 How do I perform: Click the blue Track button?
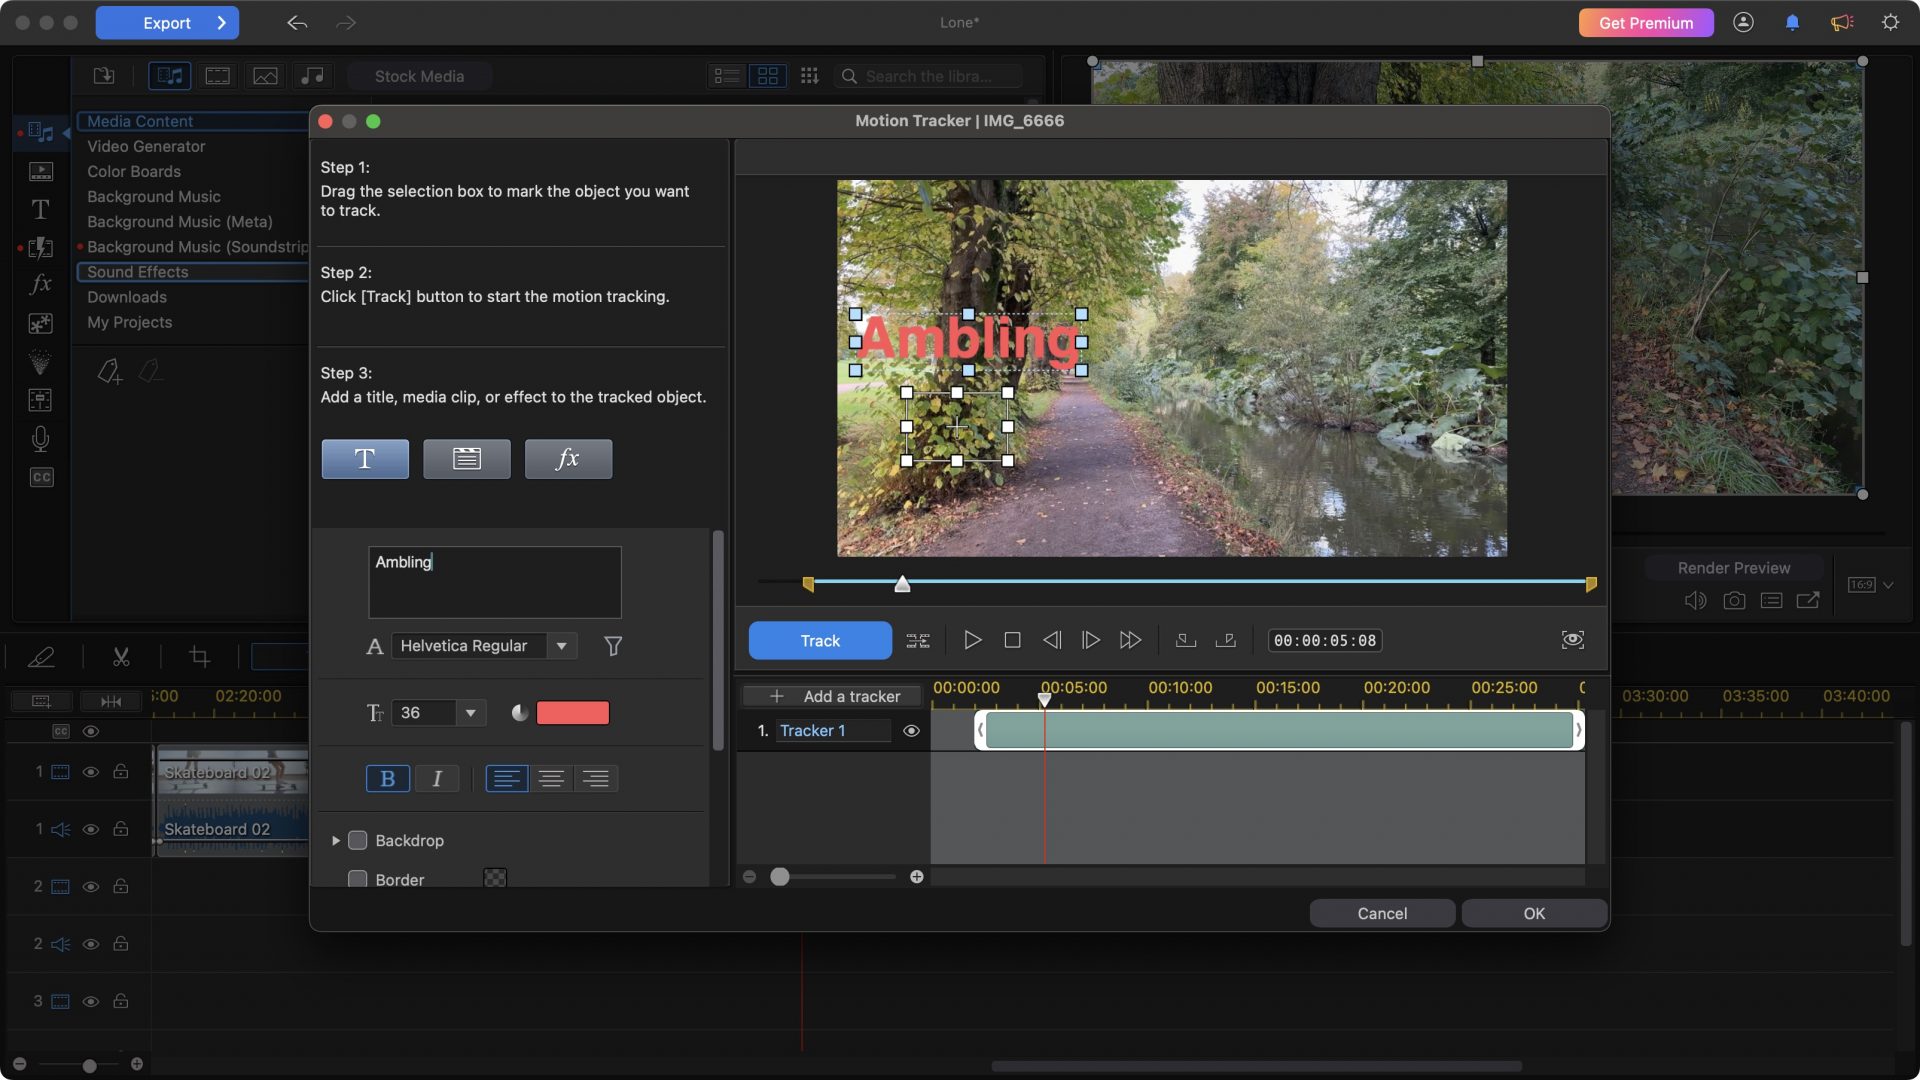[x=820, y=641]
